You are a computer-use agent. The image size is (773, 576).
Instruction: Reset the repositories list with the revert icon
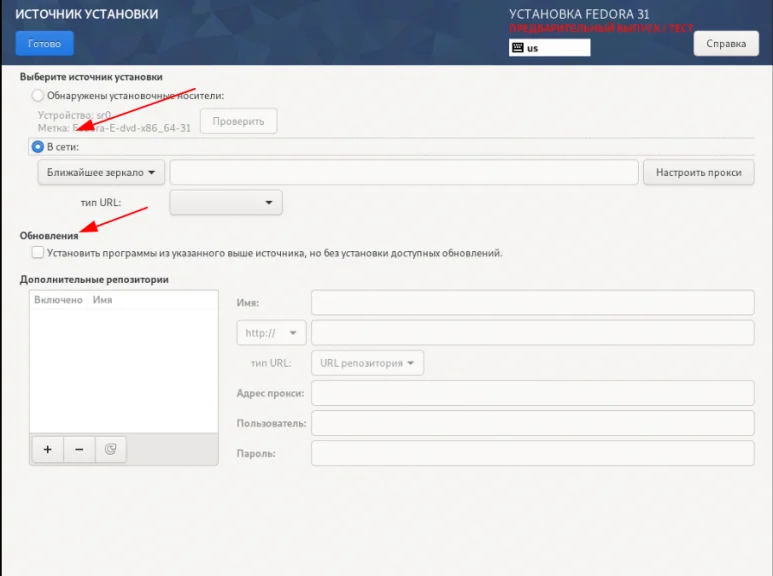[x=110, y=449]
